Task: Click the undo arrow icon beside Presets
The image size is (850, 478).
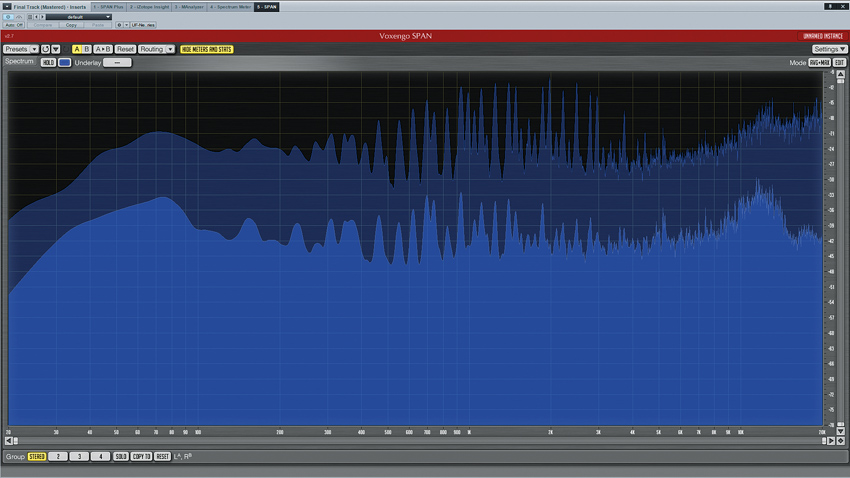Action: click(x=46, y=49)
